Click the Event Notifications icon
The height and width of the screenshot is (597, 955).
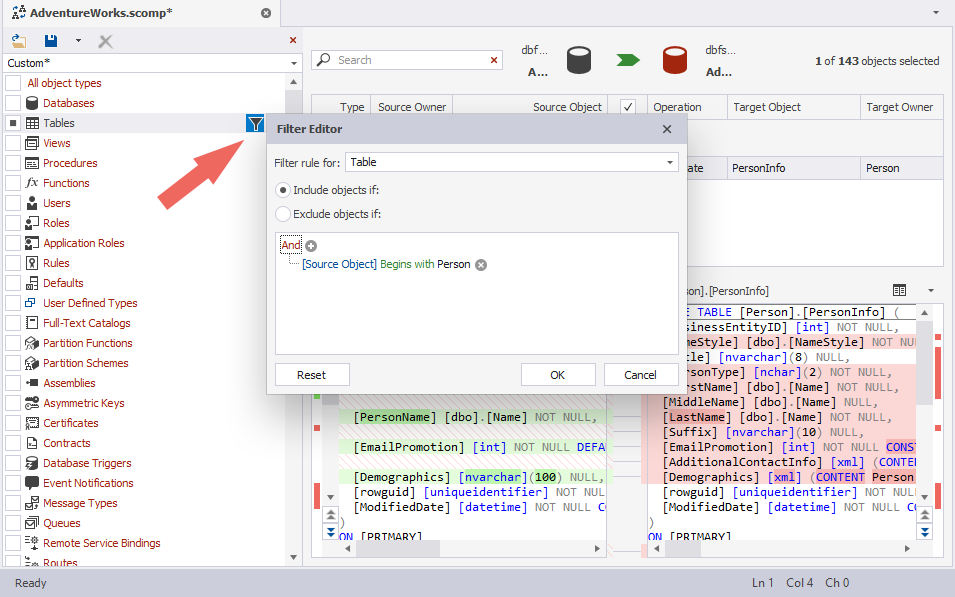(x=32, y=483)
